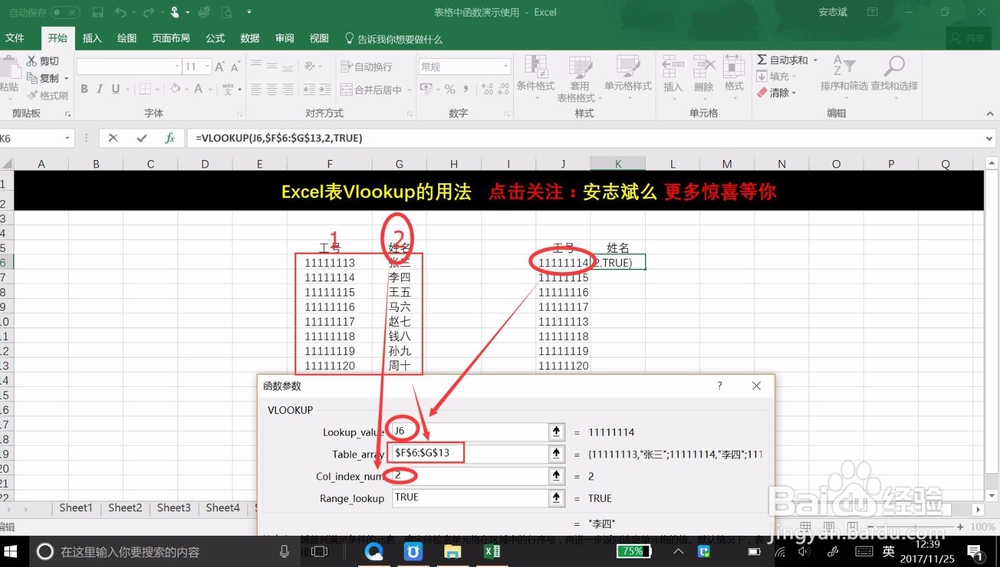The image size is (1000, 567).
Task: Open the Clear (清除) dropdown arrow
Action: click(794, 93)
